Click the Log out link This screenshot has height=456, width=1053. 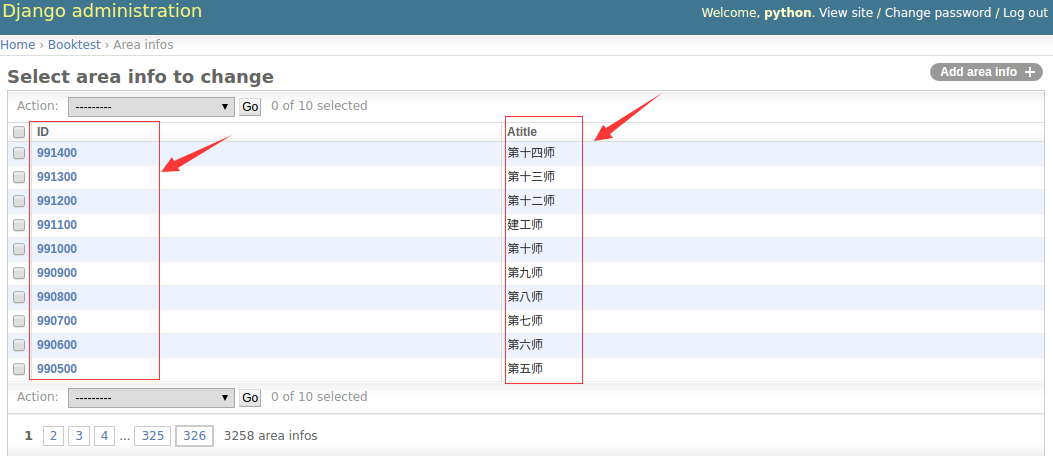point(1025,12)
